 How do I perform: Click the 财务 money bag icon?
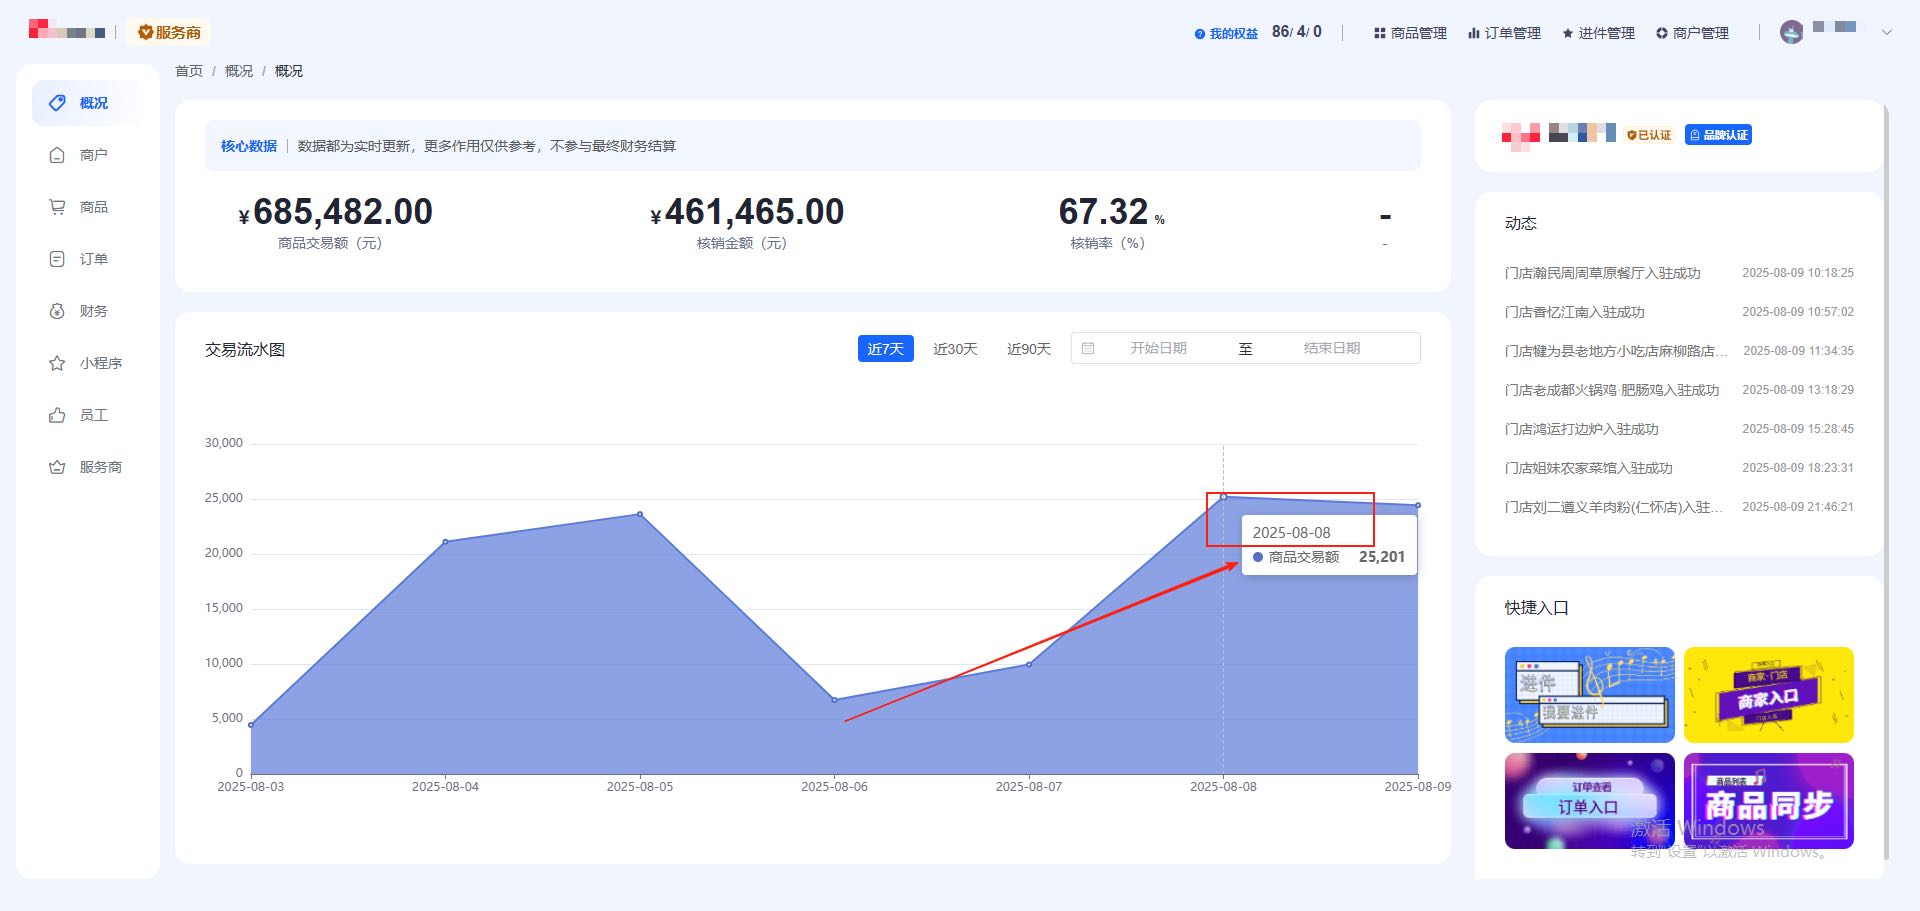57,311
